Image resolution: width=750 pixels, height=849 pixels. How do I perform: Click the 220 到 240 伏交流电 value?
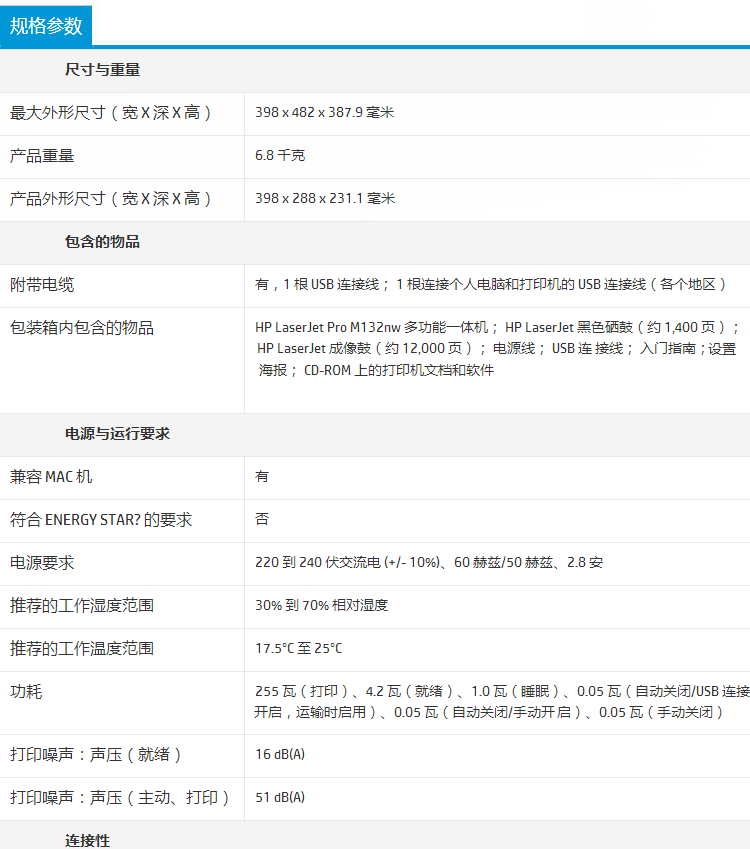[429, 563]
